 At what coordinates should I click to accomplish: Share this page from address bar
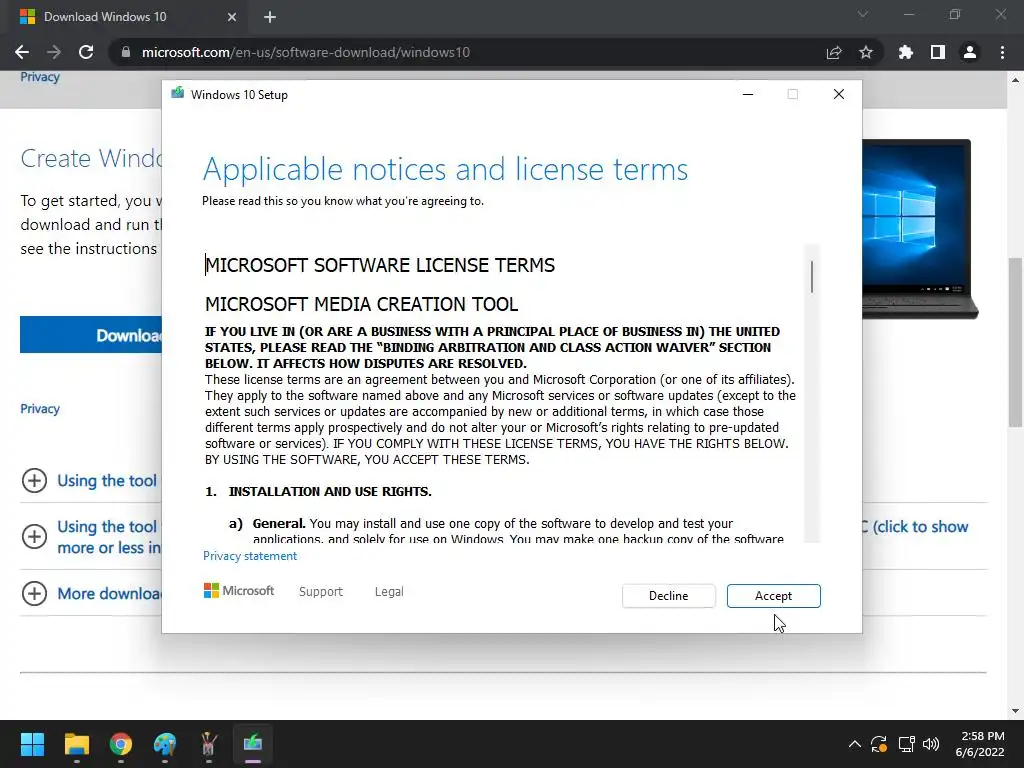pos(834,52)
